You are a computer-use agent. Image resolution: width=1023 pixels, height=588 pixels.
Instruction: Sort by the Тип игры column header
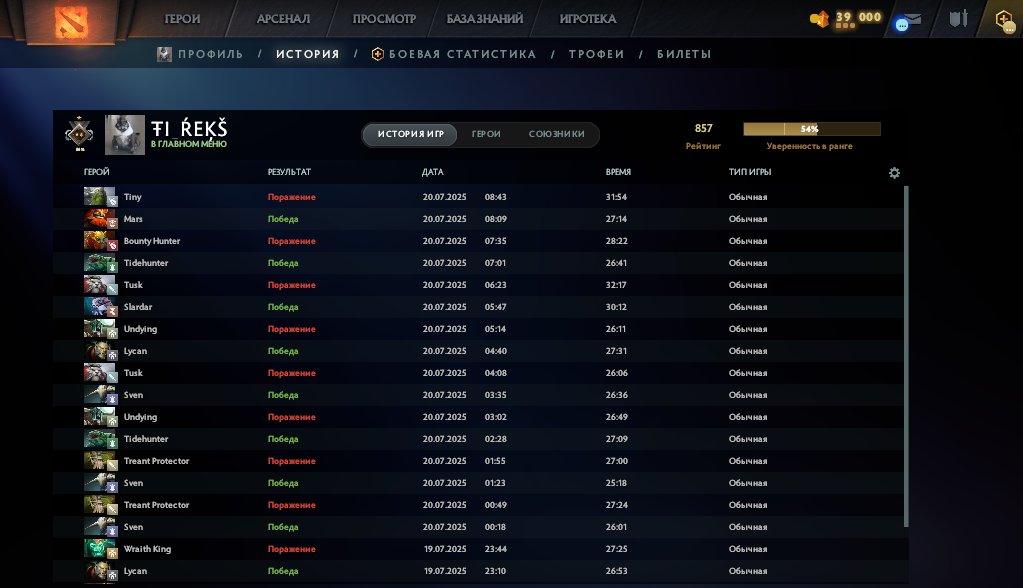(x=750, y=172)
